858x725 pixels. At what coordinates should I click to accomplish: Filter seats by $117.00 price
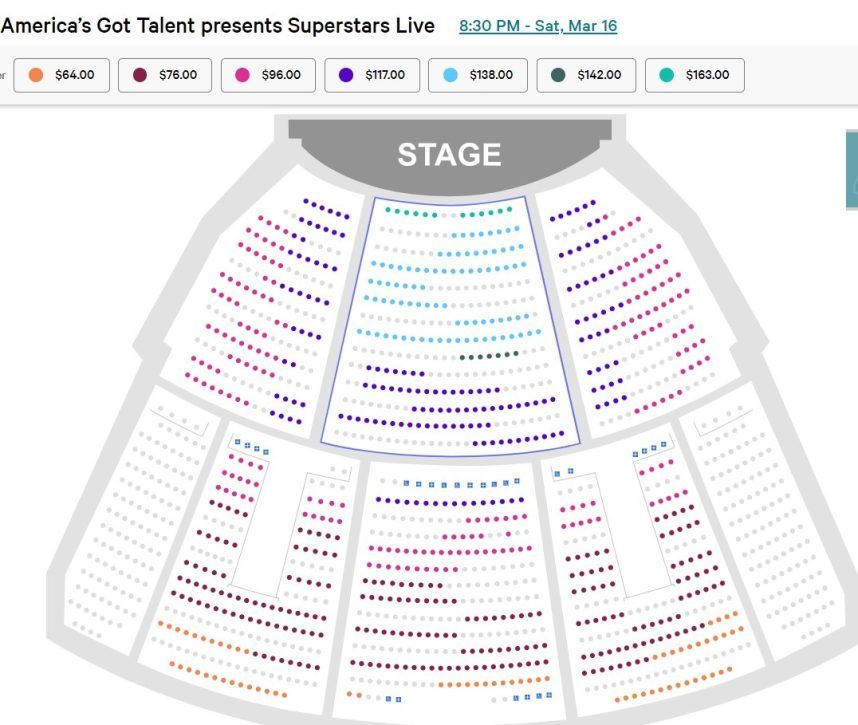372,75
